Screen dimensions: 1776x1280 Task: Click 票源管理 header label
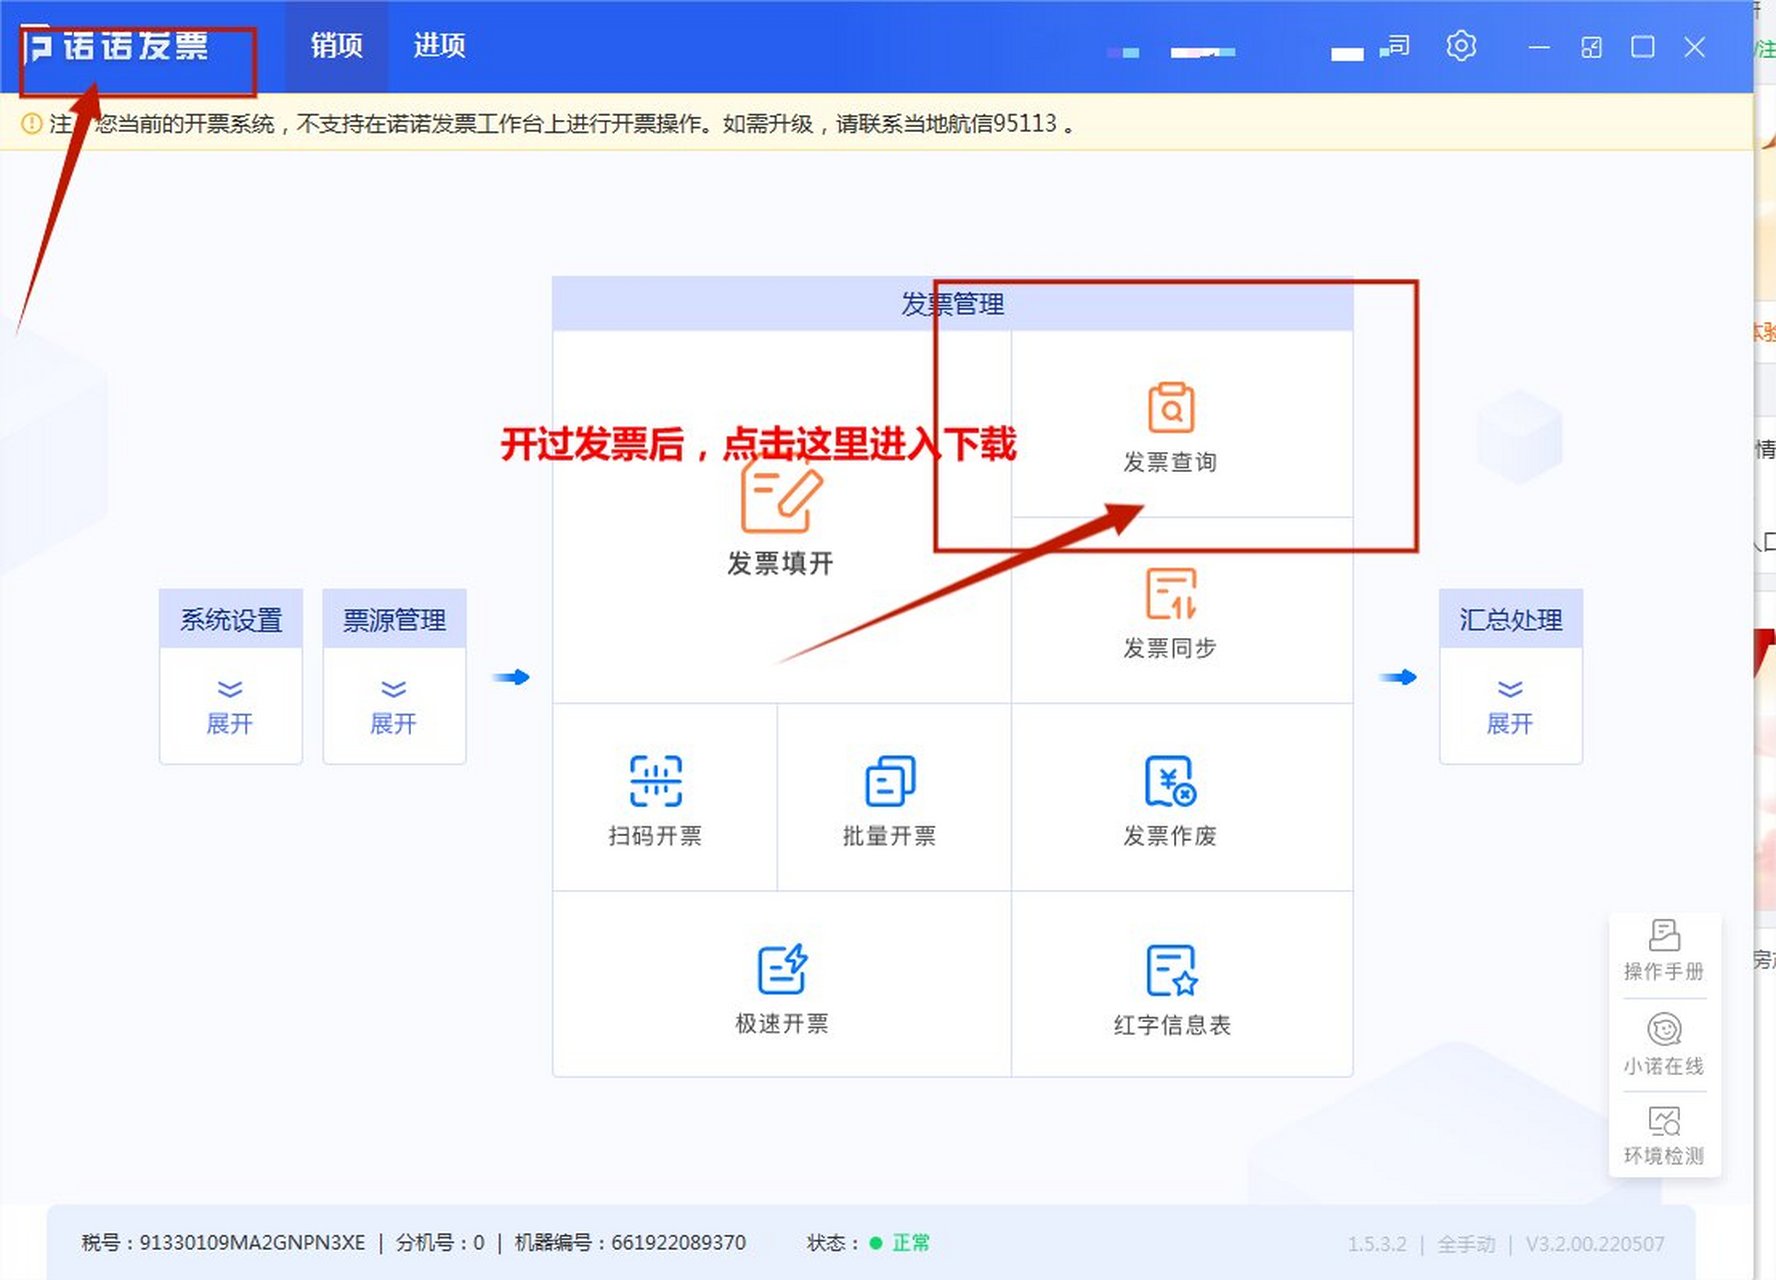click(394, 620)
